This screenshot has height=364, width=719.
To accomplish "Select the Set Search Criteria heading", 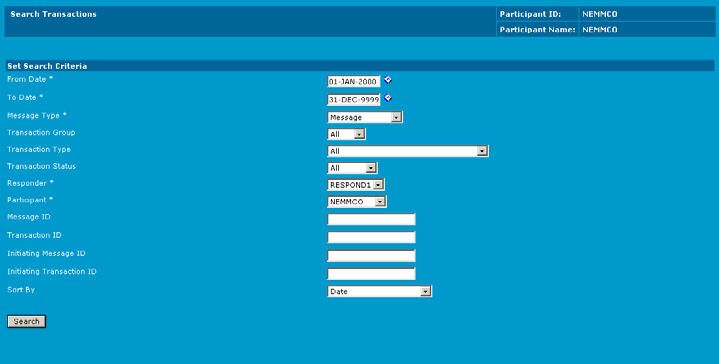I will pos(47,66).
